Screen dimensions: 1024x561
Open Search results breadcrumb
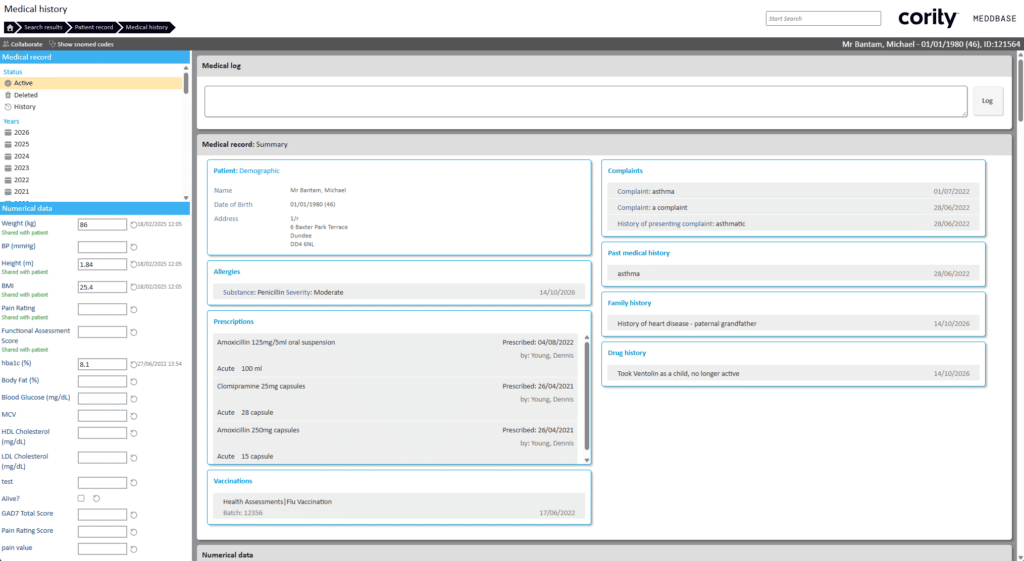[43, 27]
